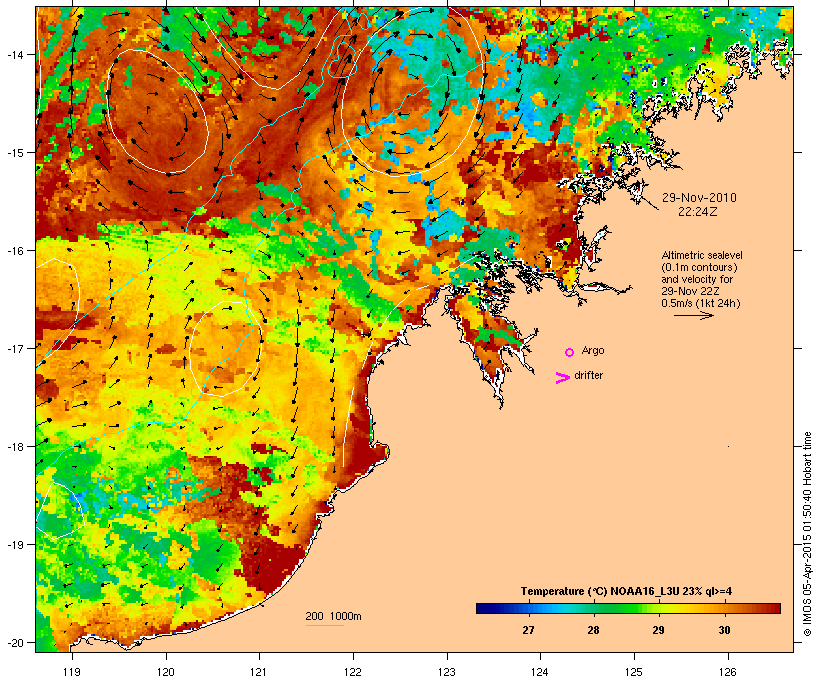
Task: Click the temperature colorbar green near 28
Action: click(x=593, y=608)
